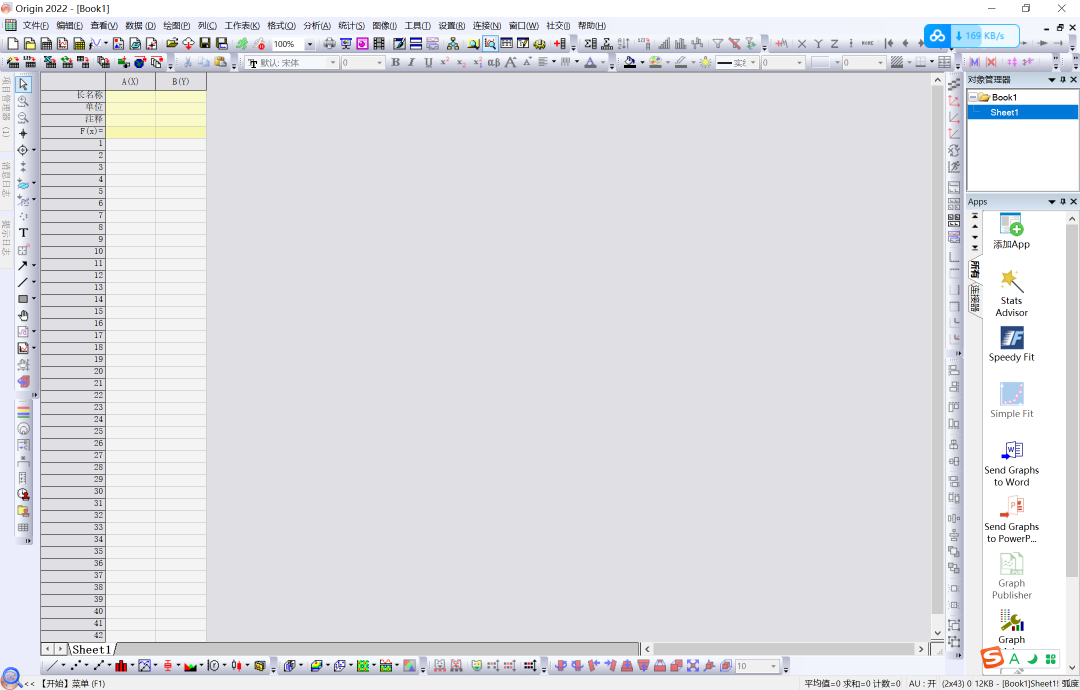Open the 分析(A) menu
This screenshot has height=690, width=1080.
[x=317, y=25]
